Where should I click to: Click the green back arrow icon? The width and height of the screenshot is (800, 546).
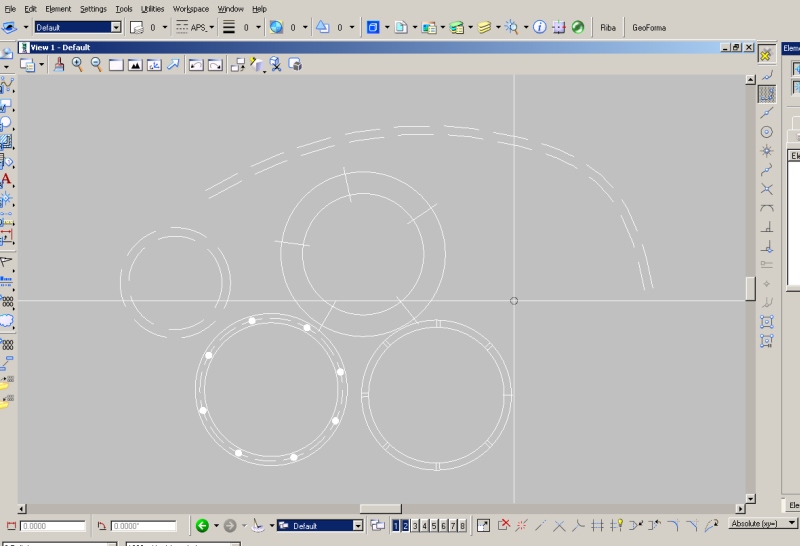tap(202, 526)
